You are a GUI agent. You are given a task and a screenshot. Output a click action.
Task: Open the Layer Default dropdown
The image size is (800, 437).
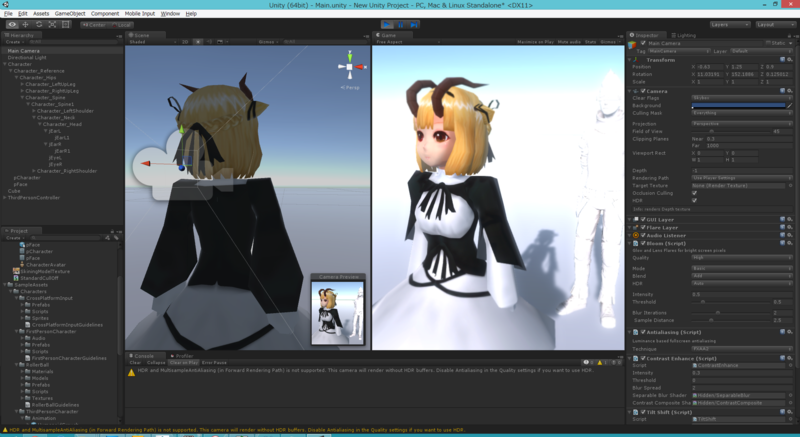pyautogui.click(x=761, y=51)
